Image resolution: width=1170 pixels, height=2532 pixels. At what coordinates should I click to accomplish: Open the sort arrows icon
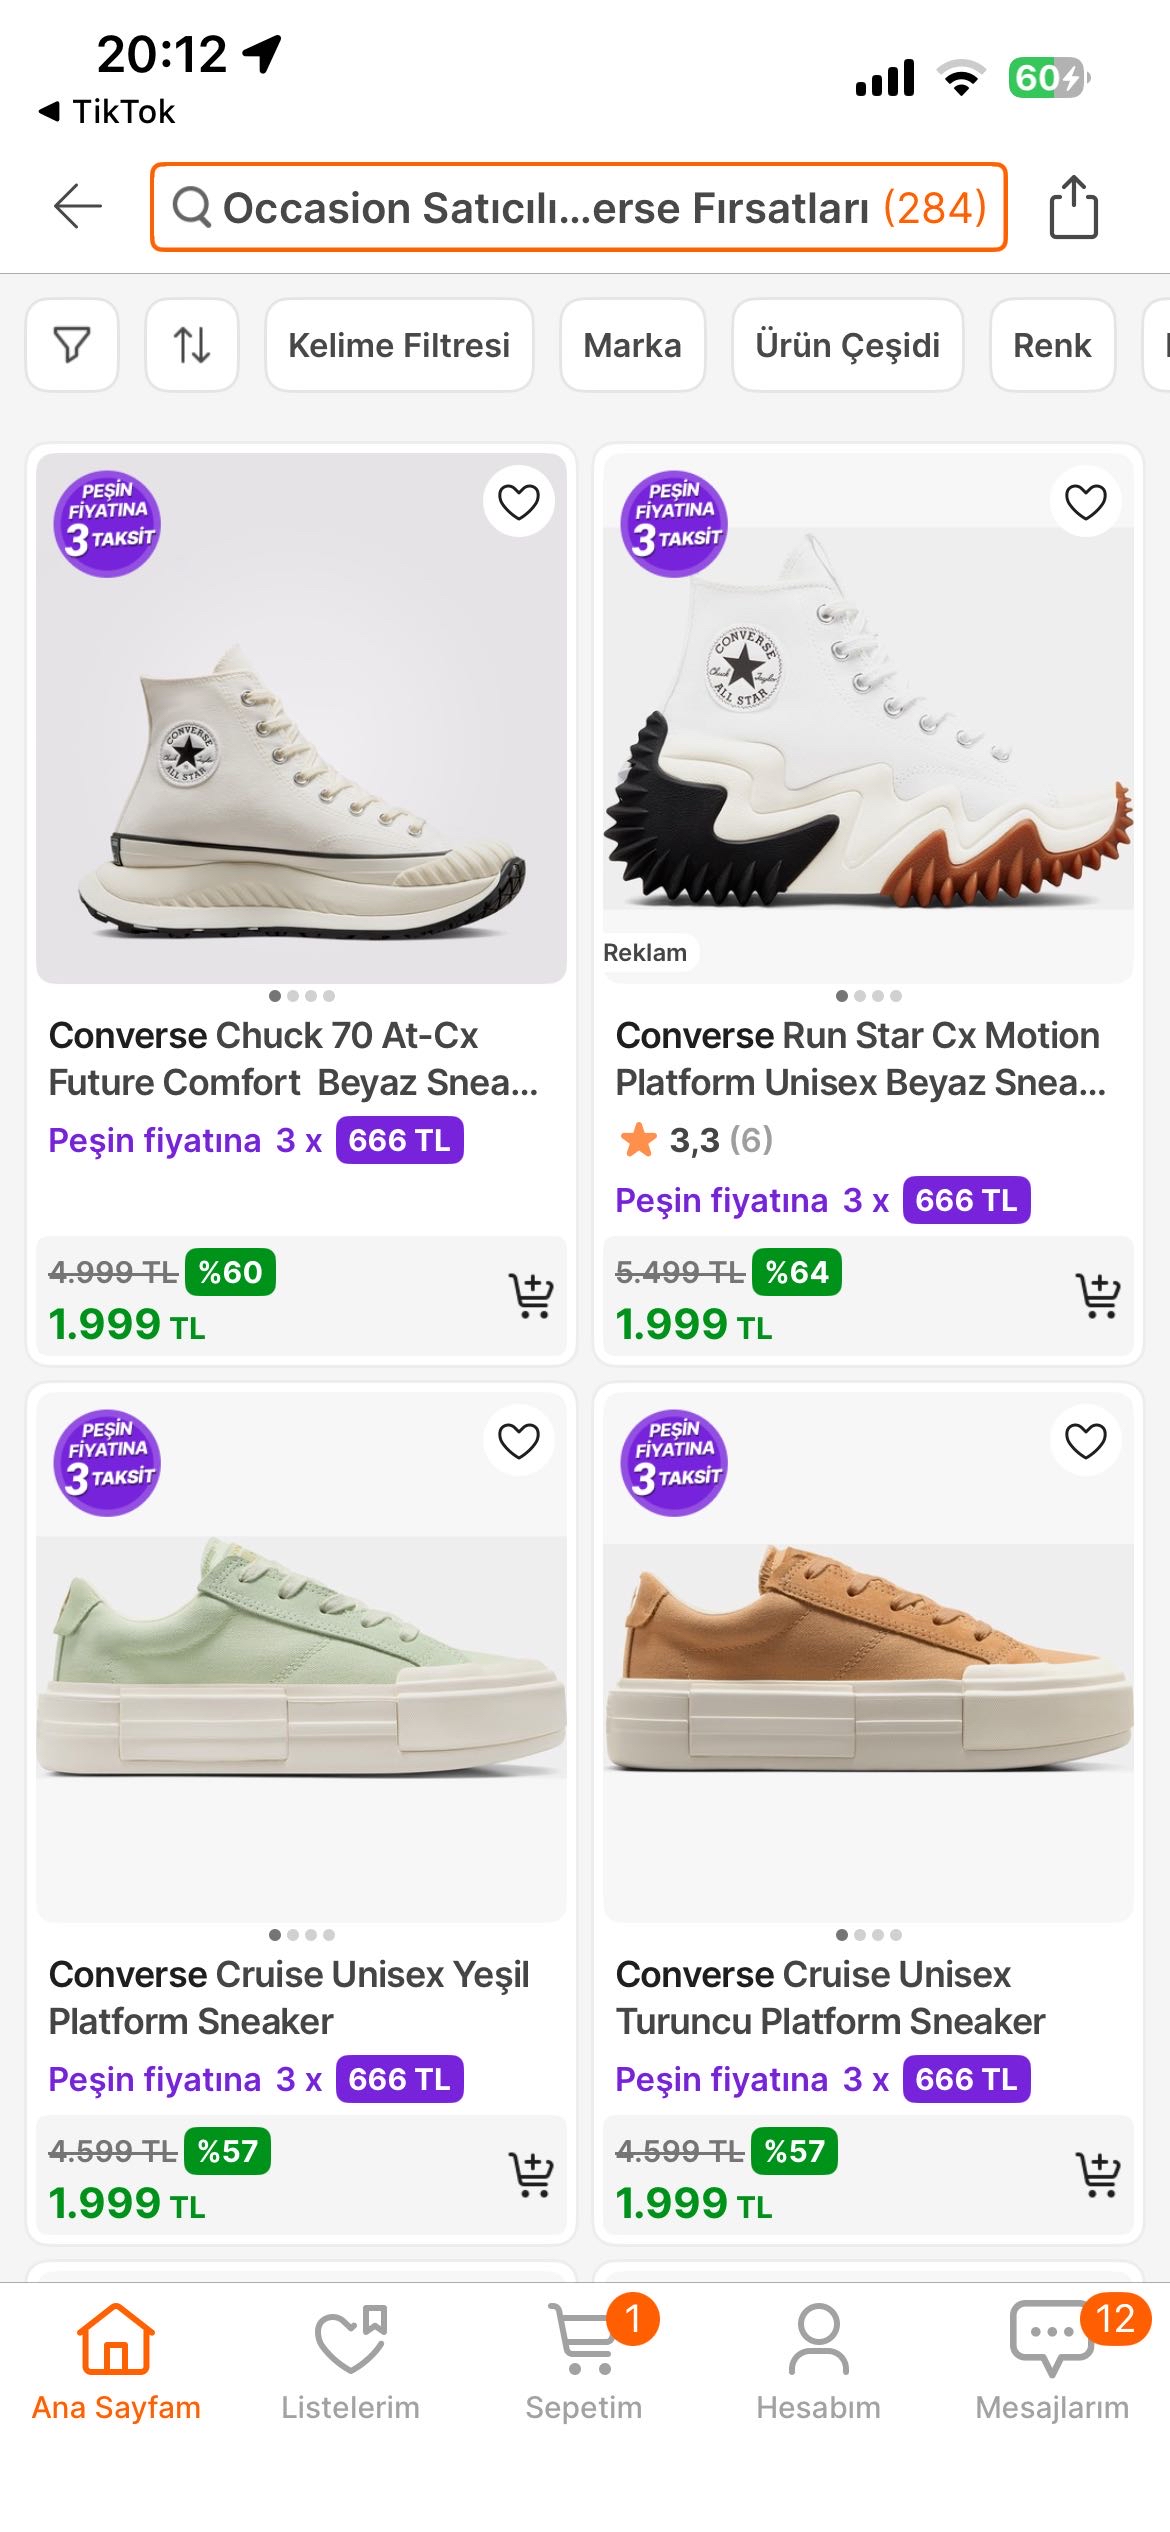(191, 345)
